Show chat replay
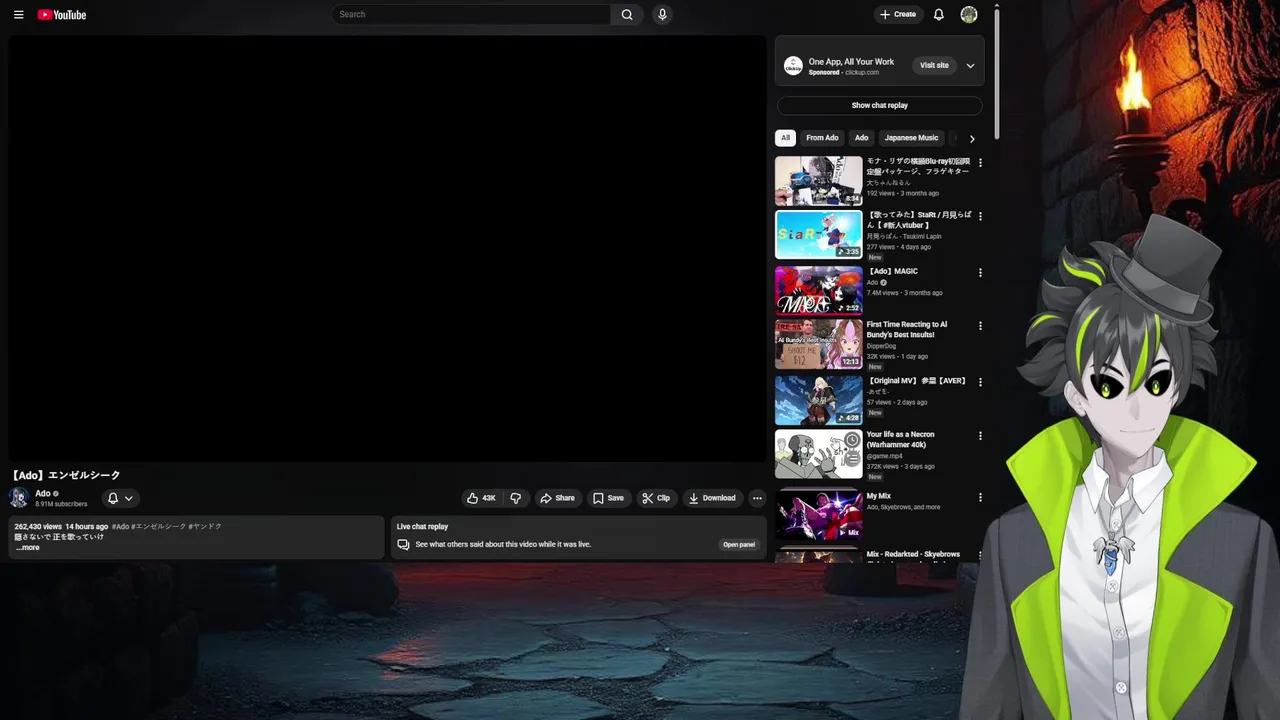This screenshot has width=1280, height=720. [x=880, y=105]
